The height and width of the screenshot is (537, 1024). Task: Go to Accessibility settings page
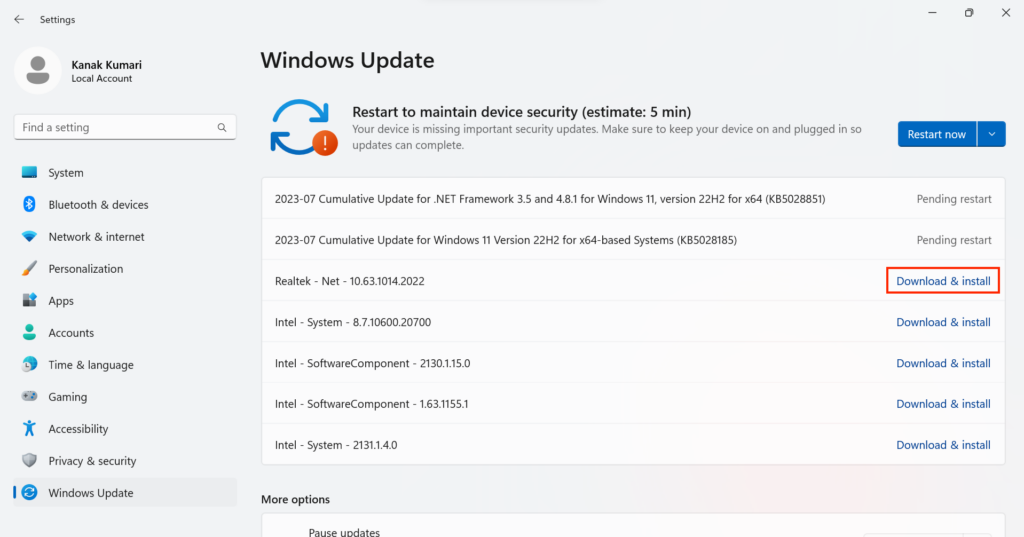pos(78,429)
